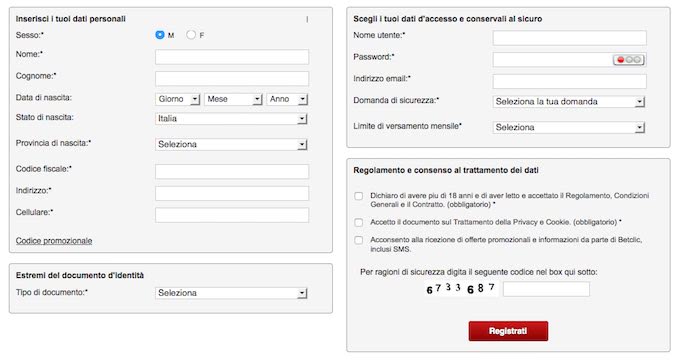Open the Domanda di sicurezza dropdown

pyautogui.click(x=569, y=102)
